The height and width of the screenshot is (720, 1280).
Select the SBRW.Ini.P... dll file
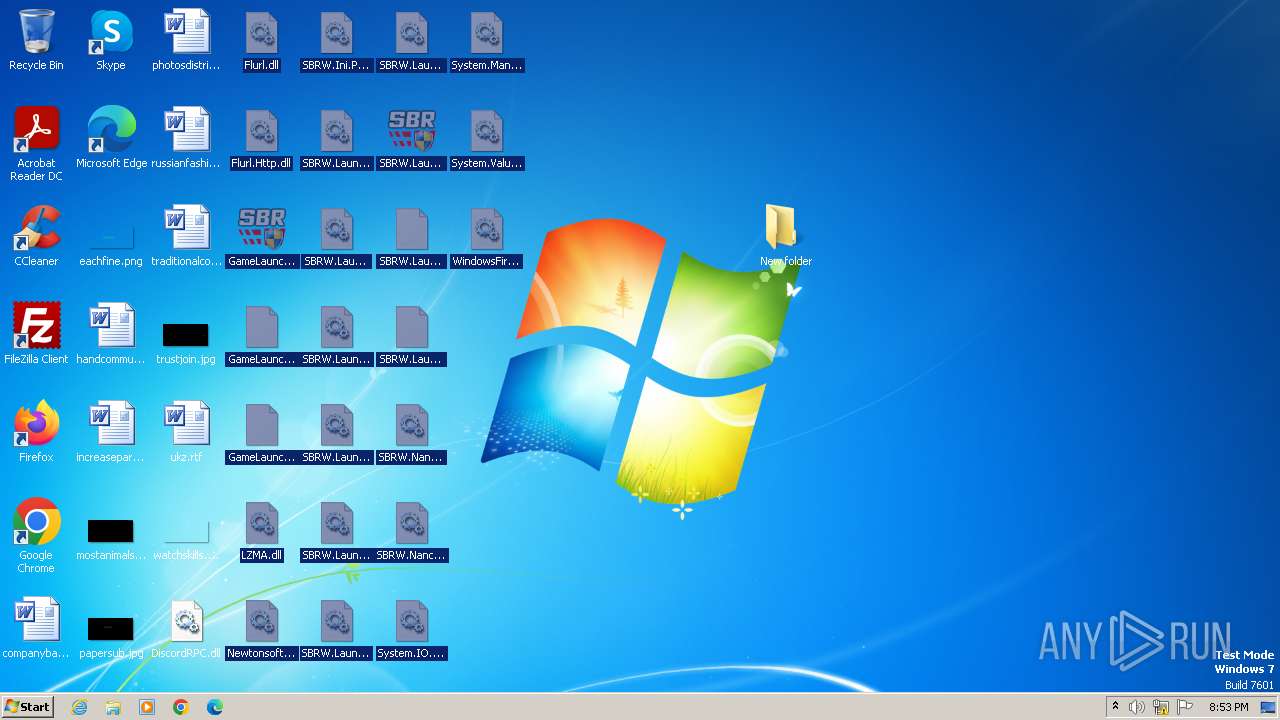click(336, 40)
